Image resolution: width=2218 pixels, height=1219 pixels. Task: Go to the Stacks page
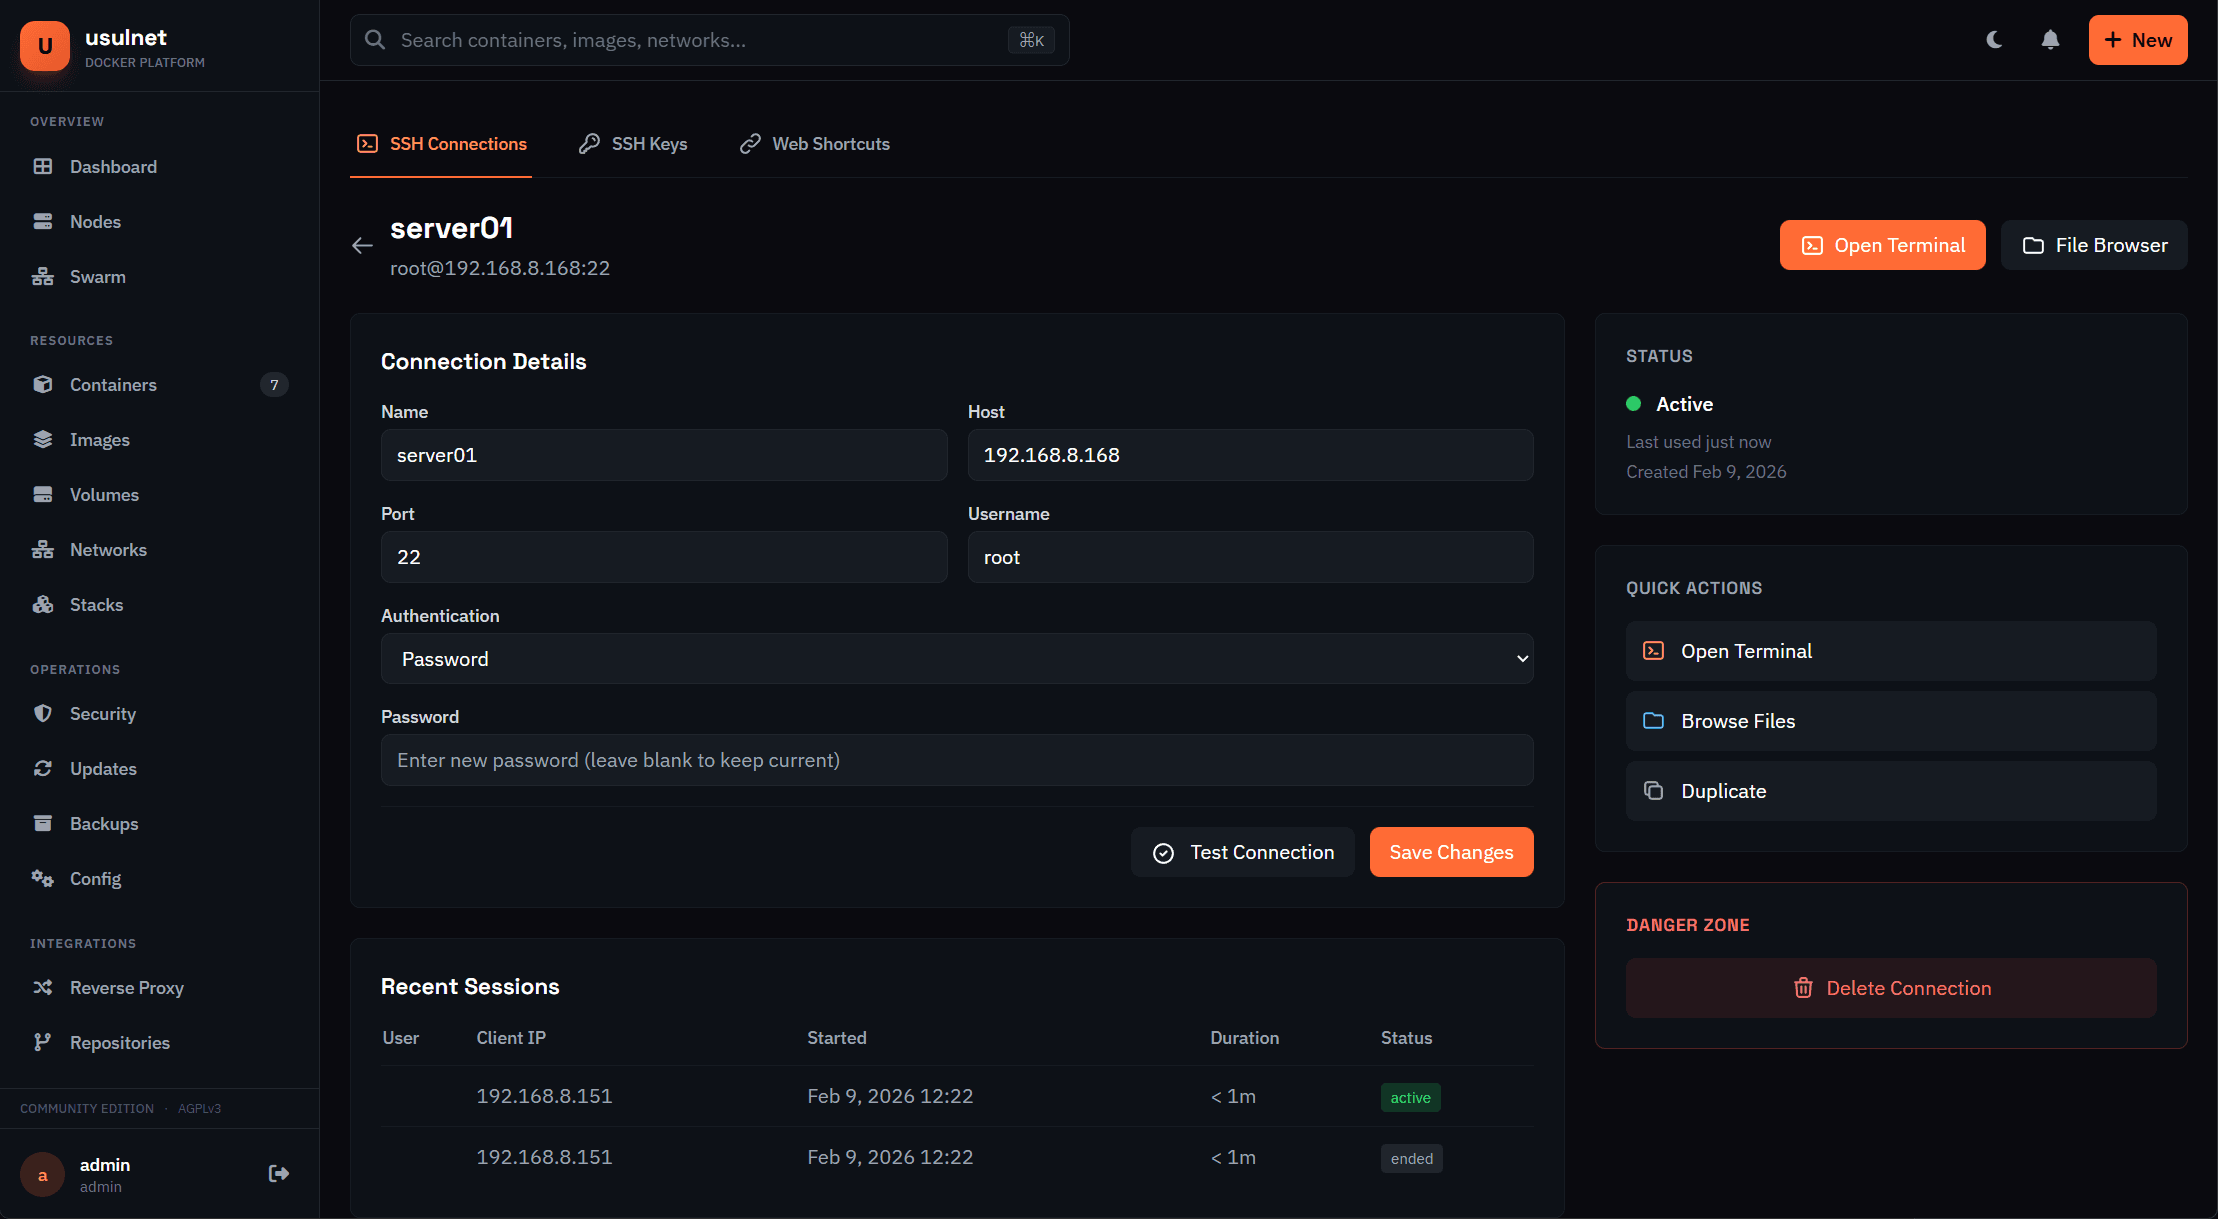pyautogui.click(x=96, y=604)
